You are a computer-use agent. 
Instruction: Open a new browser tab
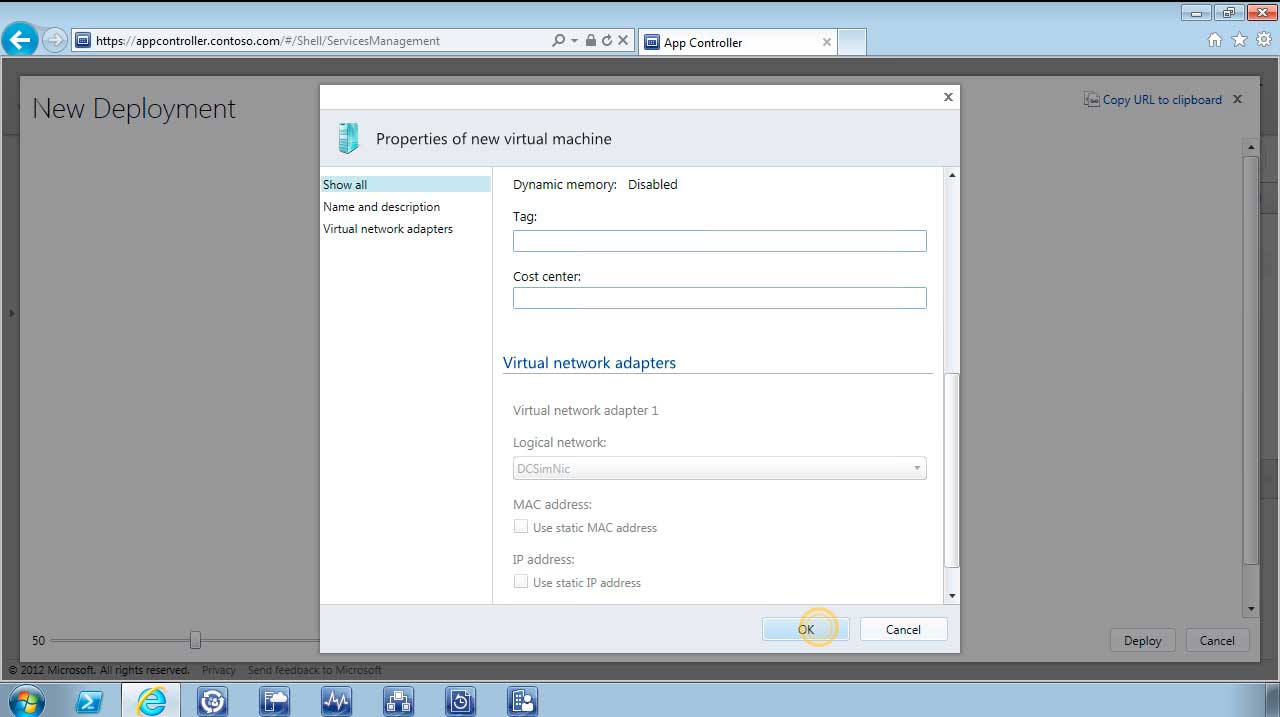(x=851, y=42)
